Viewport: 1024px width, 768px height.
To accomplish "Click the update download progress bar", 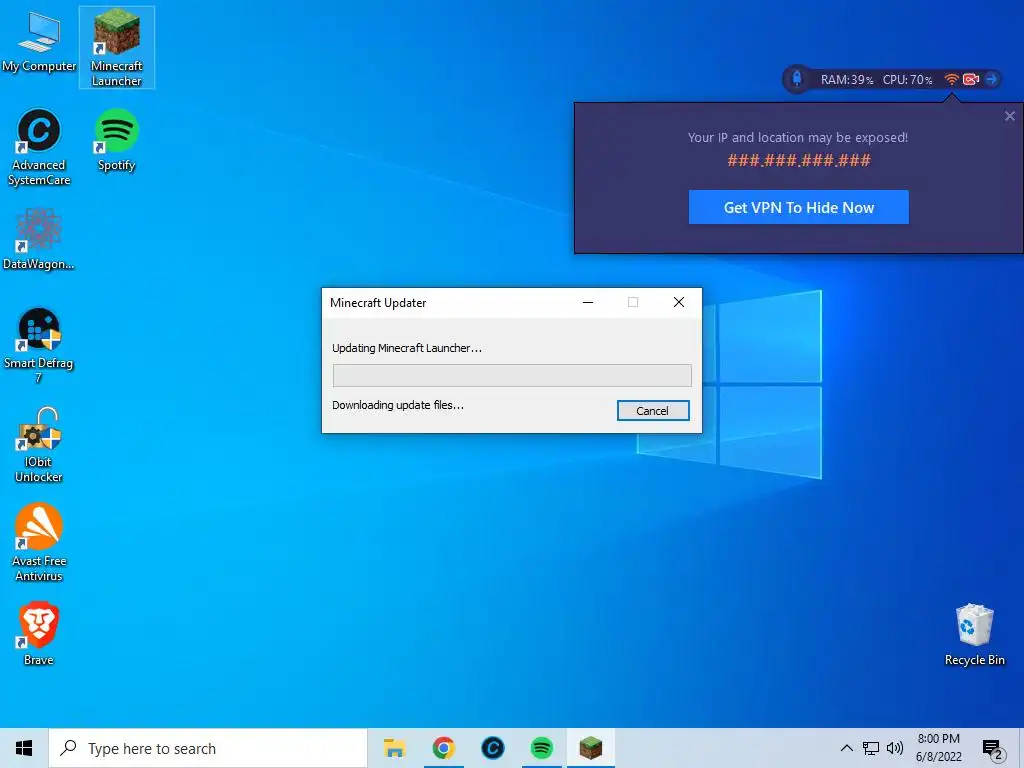I will click(x=512, y=376).
